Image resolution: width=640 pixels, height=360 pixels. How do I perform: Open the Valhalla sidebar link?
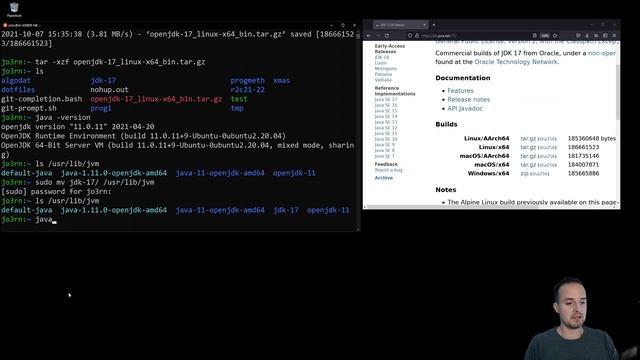pyautogui.click(x=383, y=80)
